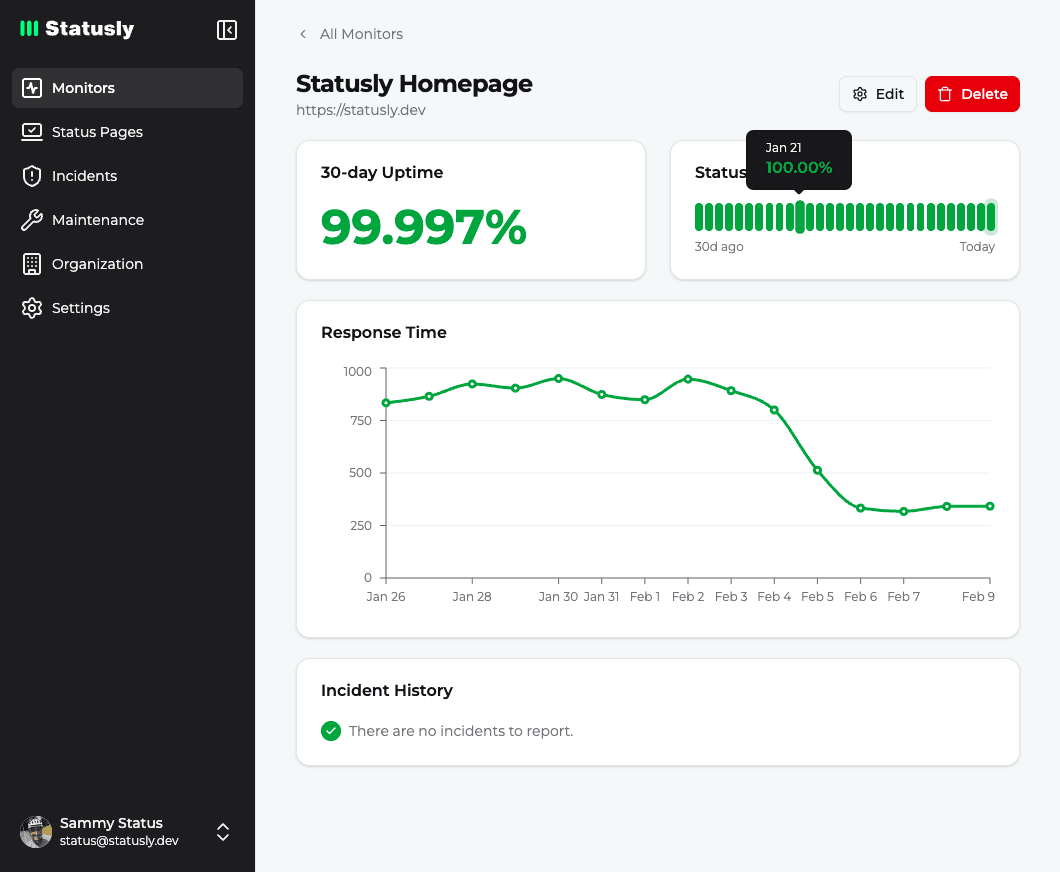Image resolution: width=1060 pixels, height=872 pixels.
Task: Select the Monitors sidebar icon
Action: click(x=33, y=88)
